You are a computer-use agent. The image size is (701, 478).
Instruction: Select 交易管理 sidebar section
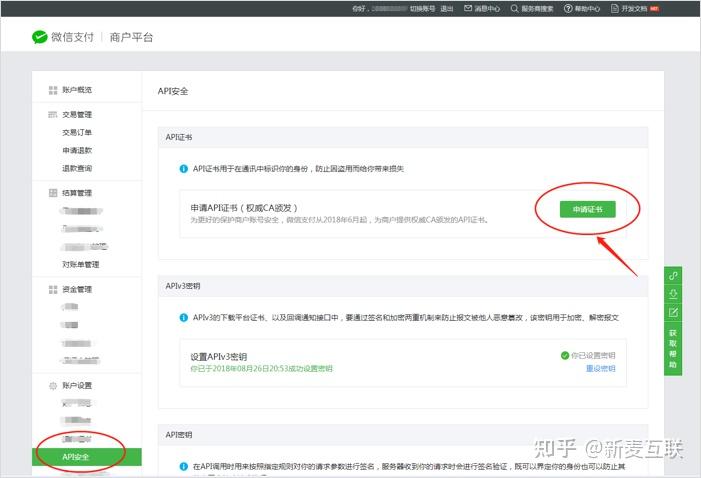coord(77,114)
